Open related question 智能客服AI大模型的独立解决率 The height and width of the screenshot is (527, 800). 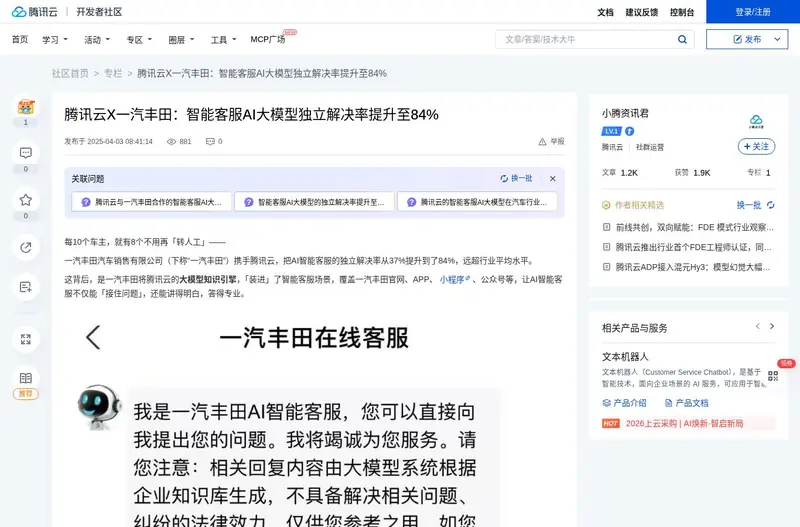[314, 202]
